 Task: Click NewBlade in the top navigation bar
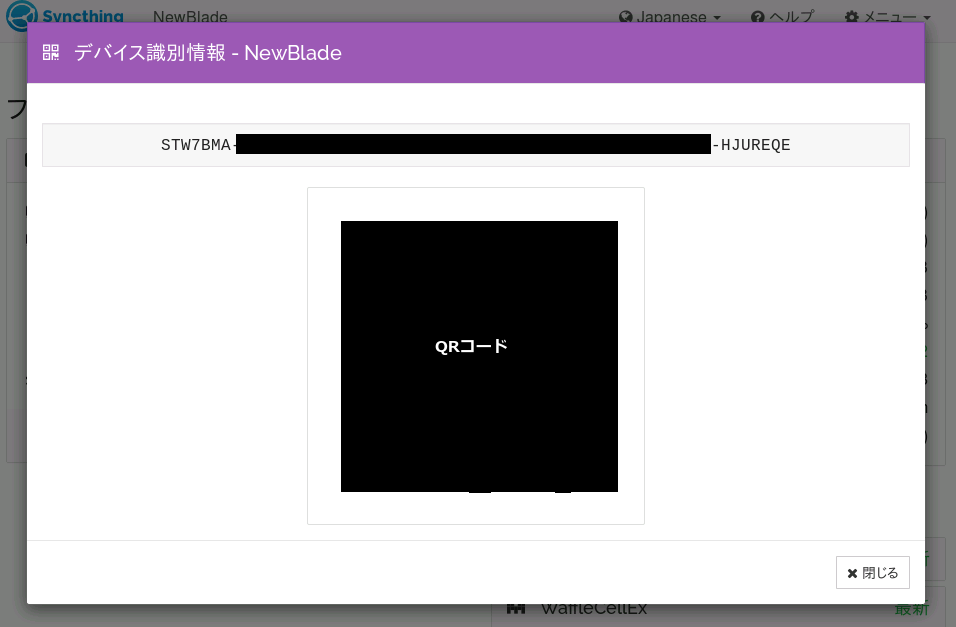[x=190, y=17]
